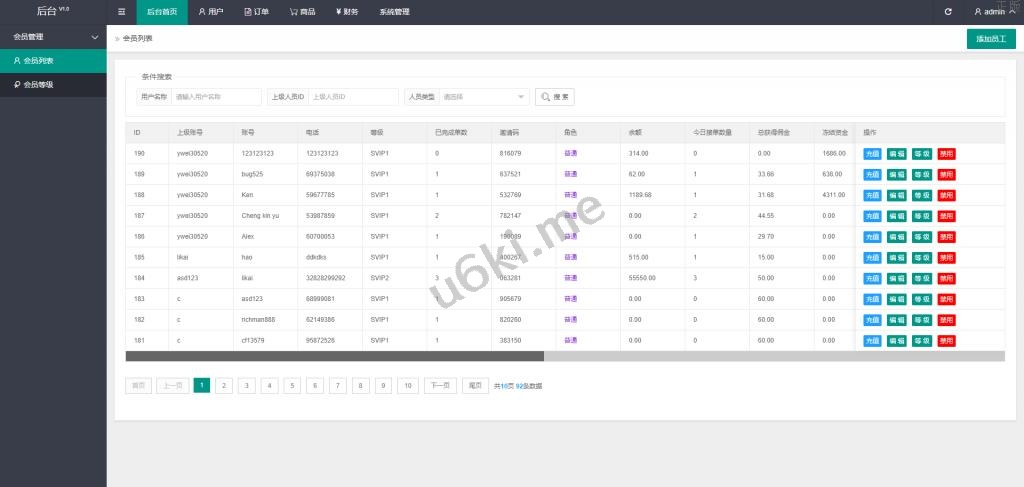1024x487 pixels.
Task: Click the table's horizontal scrollbar
Action: point(334,356)
